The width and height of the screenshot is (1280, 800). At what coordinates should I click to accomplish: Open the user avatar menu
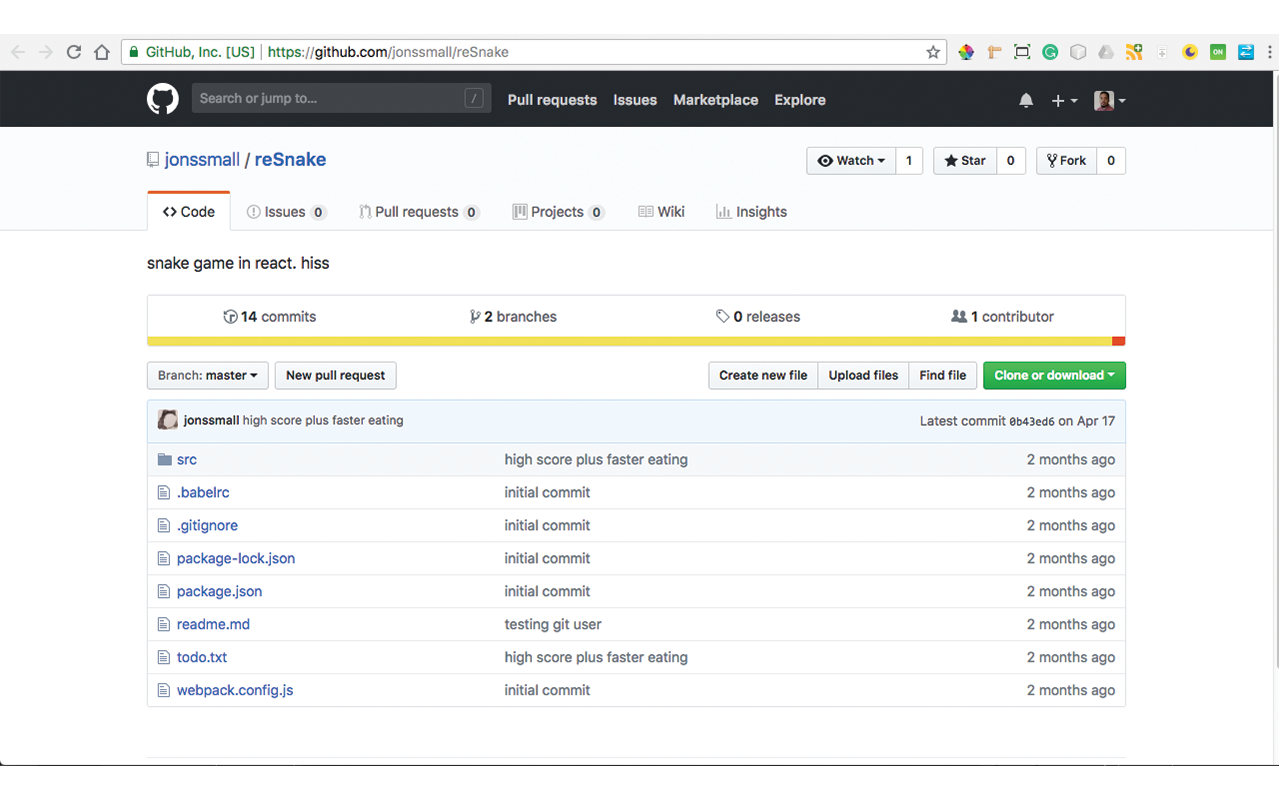tap(1110, 100)
